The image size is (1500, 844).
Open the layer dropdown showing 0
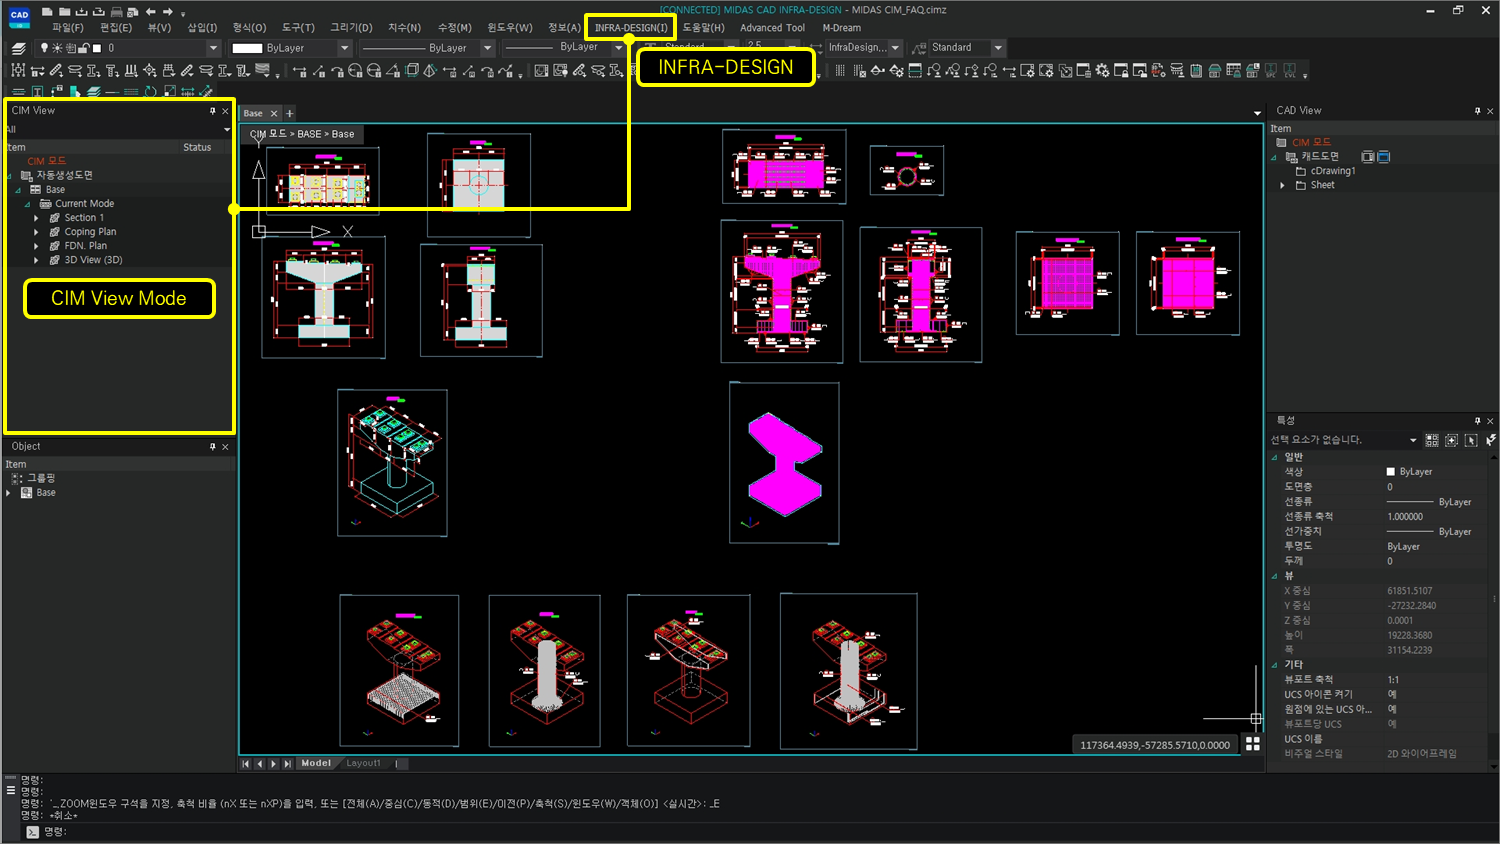pos(213,48)
